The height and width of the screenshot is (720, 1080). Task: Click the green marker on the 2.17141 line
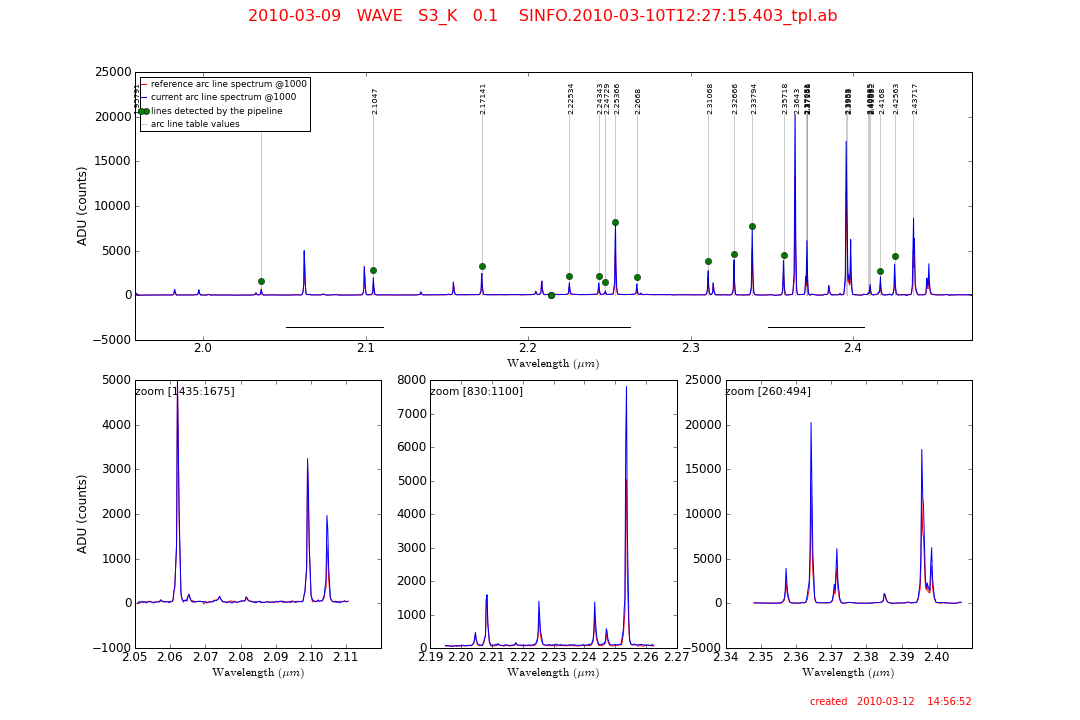(x=482, y=266)
